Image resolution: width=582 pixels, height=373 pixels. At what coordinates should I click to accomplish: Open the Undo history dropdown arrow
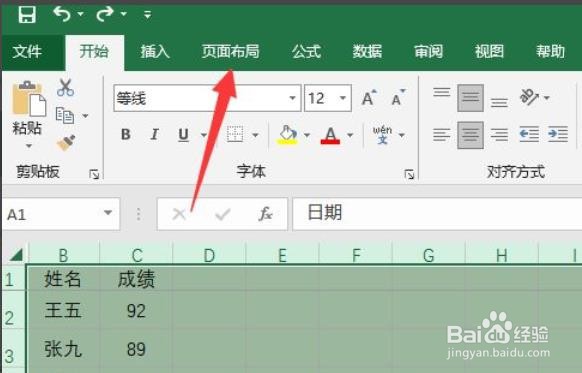click(x=81, y=14)
